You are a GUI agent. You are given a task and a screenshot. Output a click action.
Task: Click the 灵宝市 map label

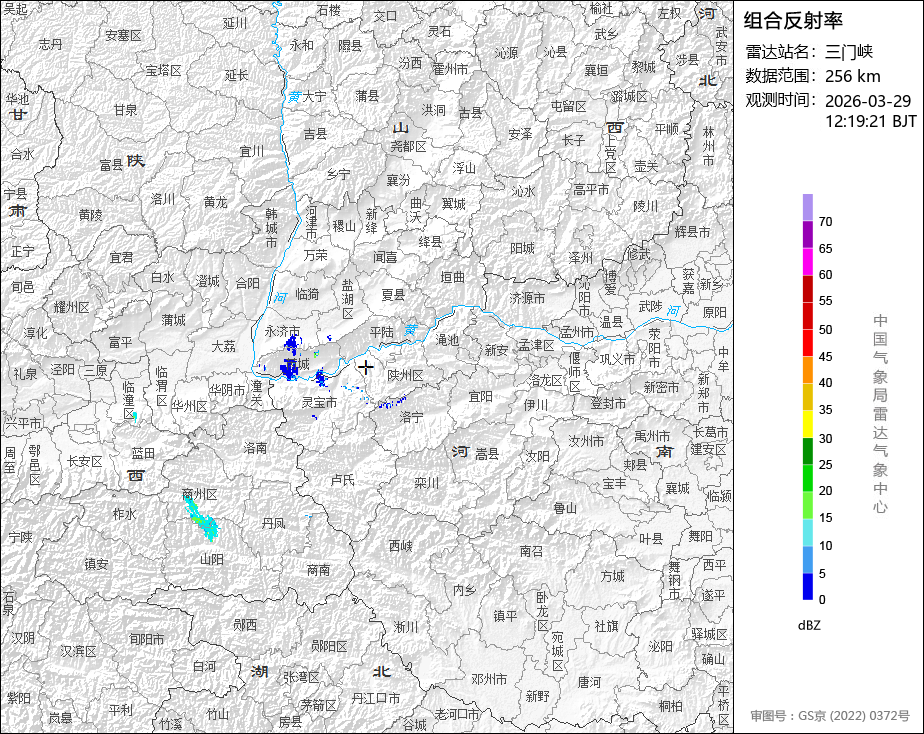click(x=319, y=402)
